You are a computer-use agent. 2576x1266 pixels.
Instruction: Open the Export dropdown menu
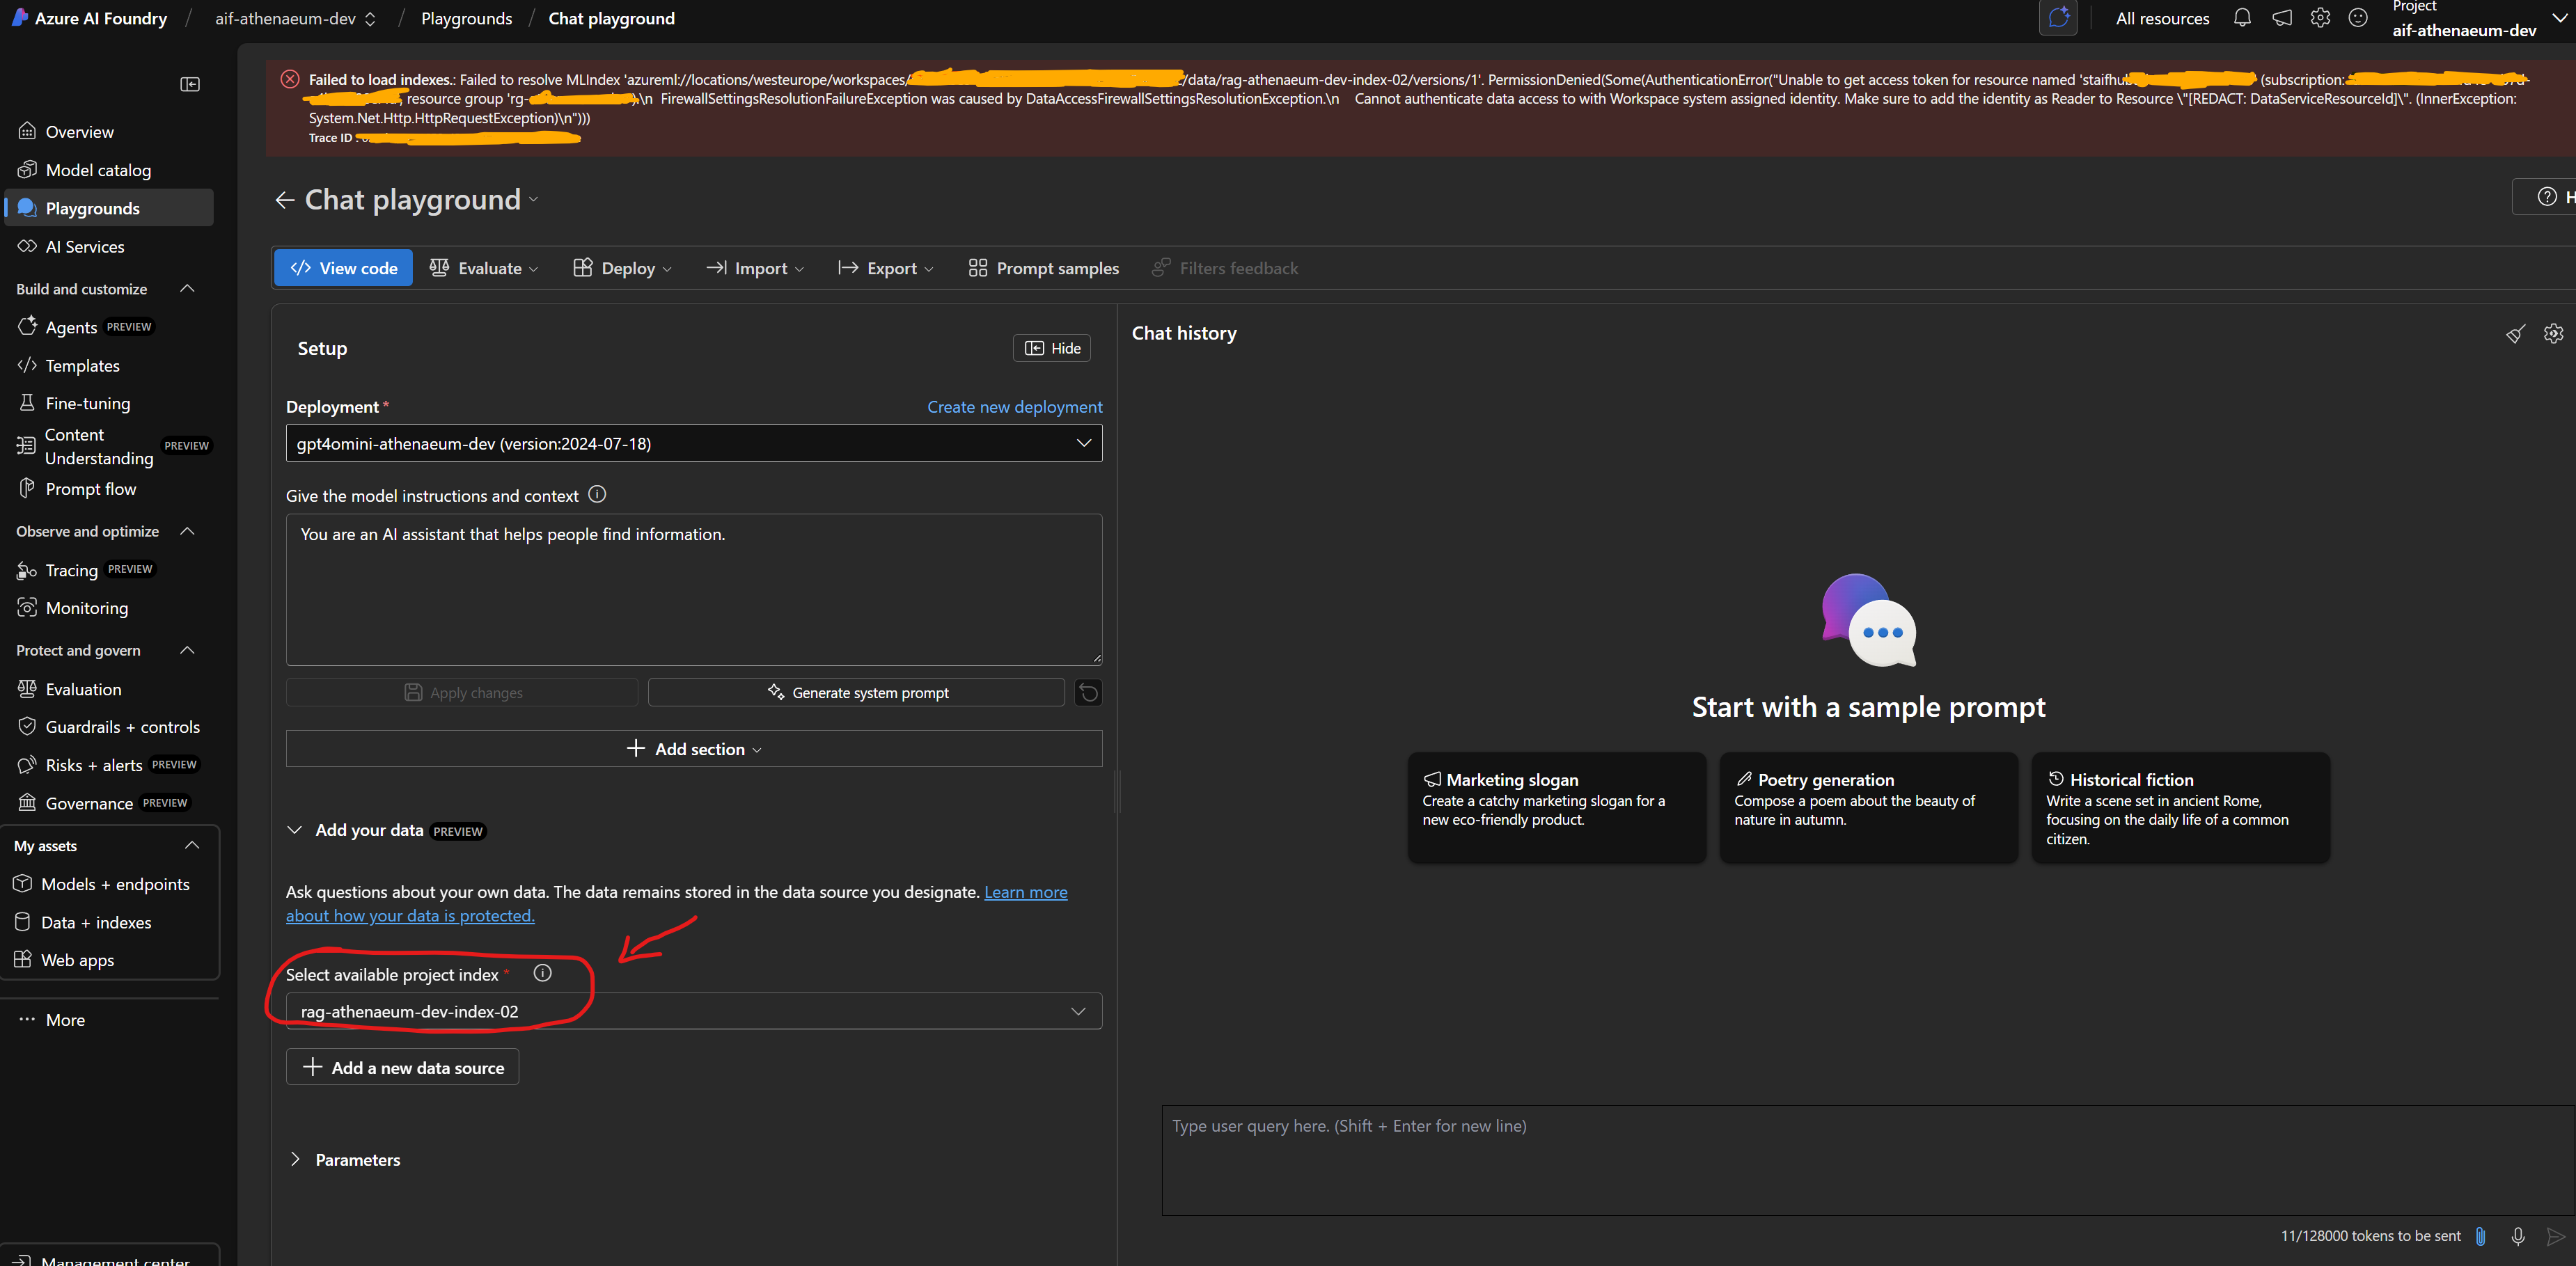click(886, 268)
